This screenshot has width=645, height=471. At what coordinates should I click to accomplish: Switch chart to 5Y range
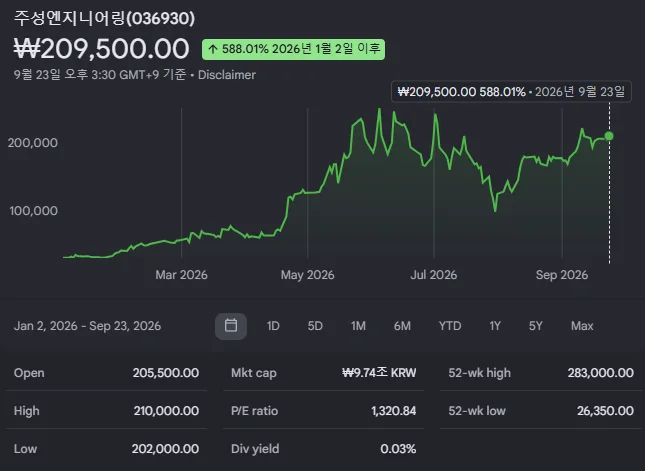pos(536,326)
